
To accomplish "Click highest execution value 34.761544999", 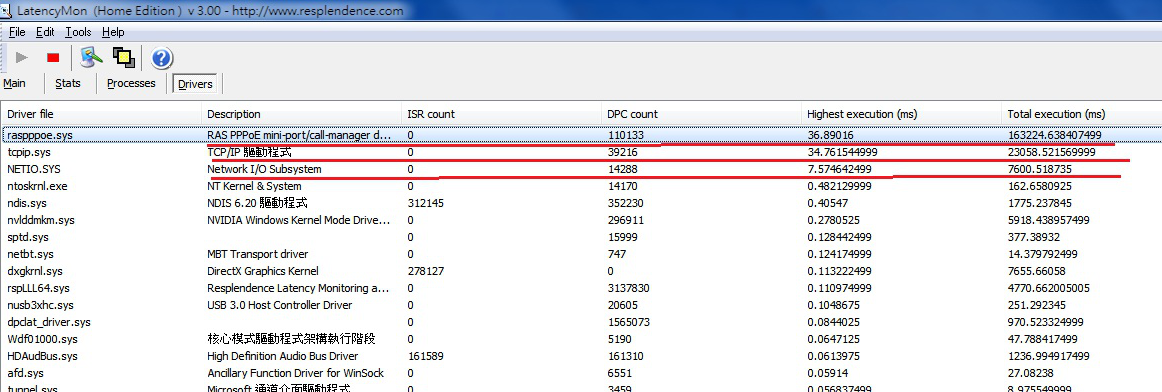I will pyautogui.click(x=842, y=152).
